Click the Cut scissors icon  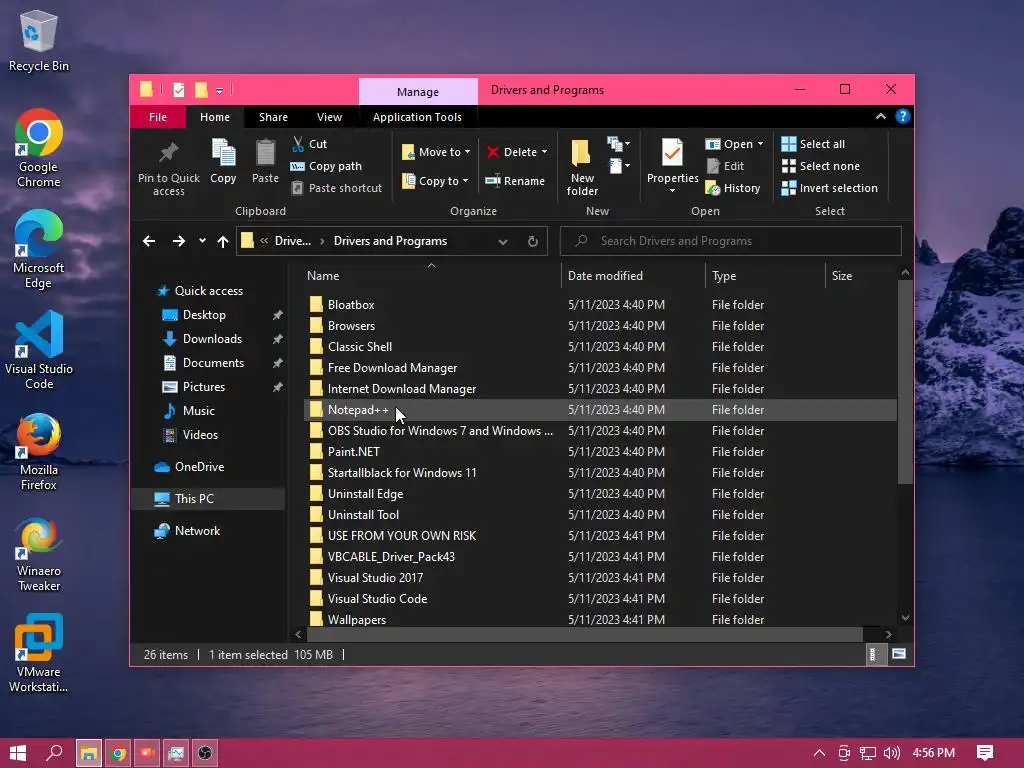click(298, 144)
